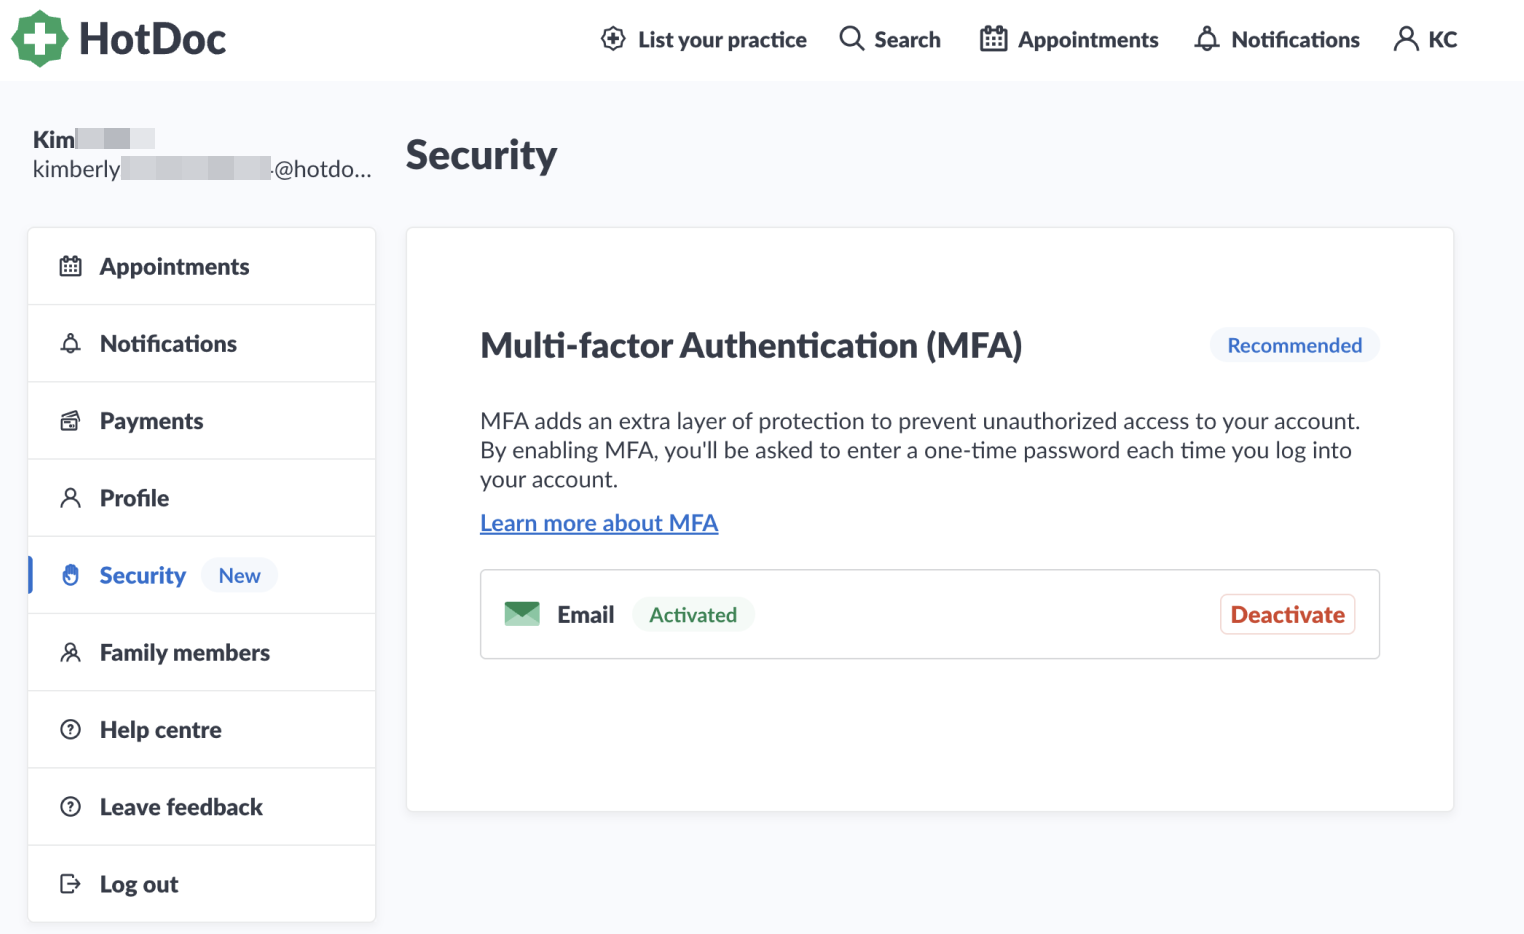Follow the Learn more about MFA link

click(x=599, y=523)
